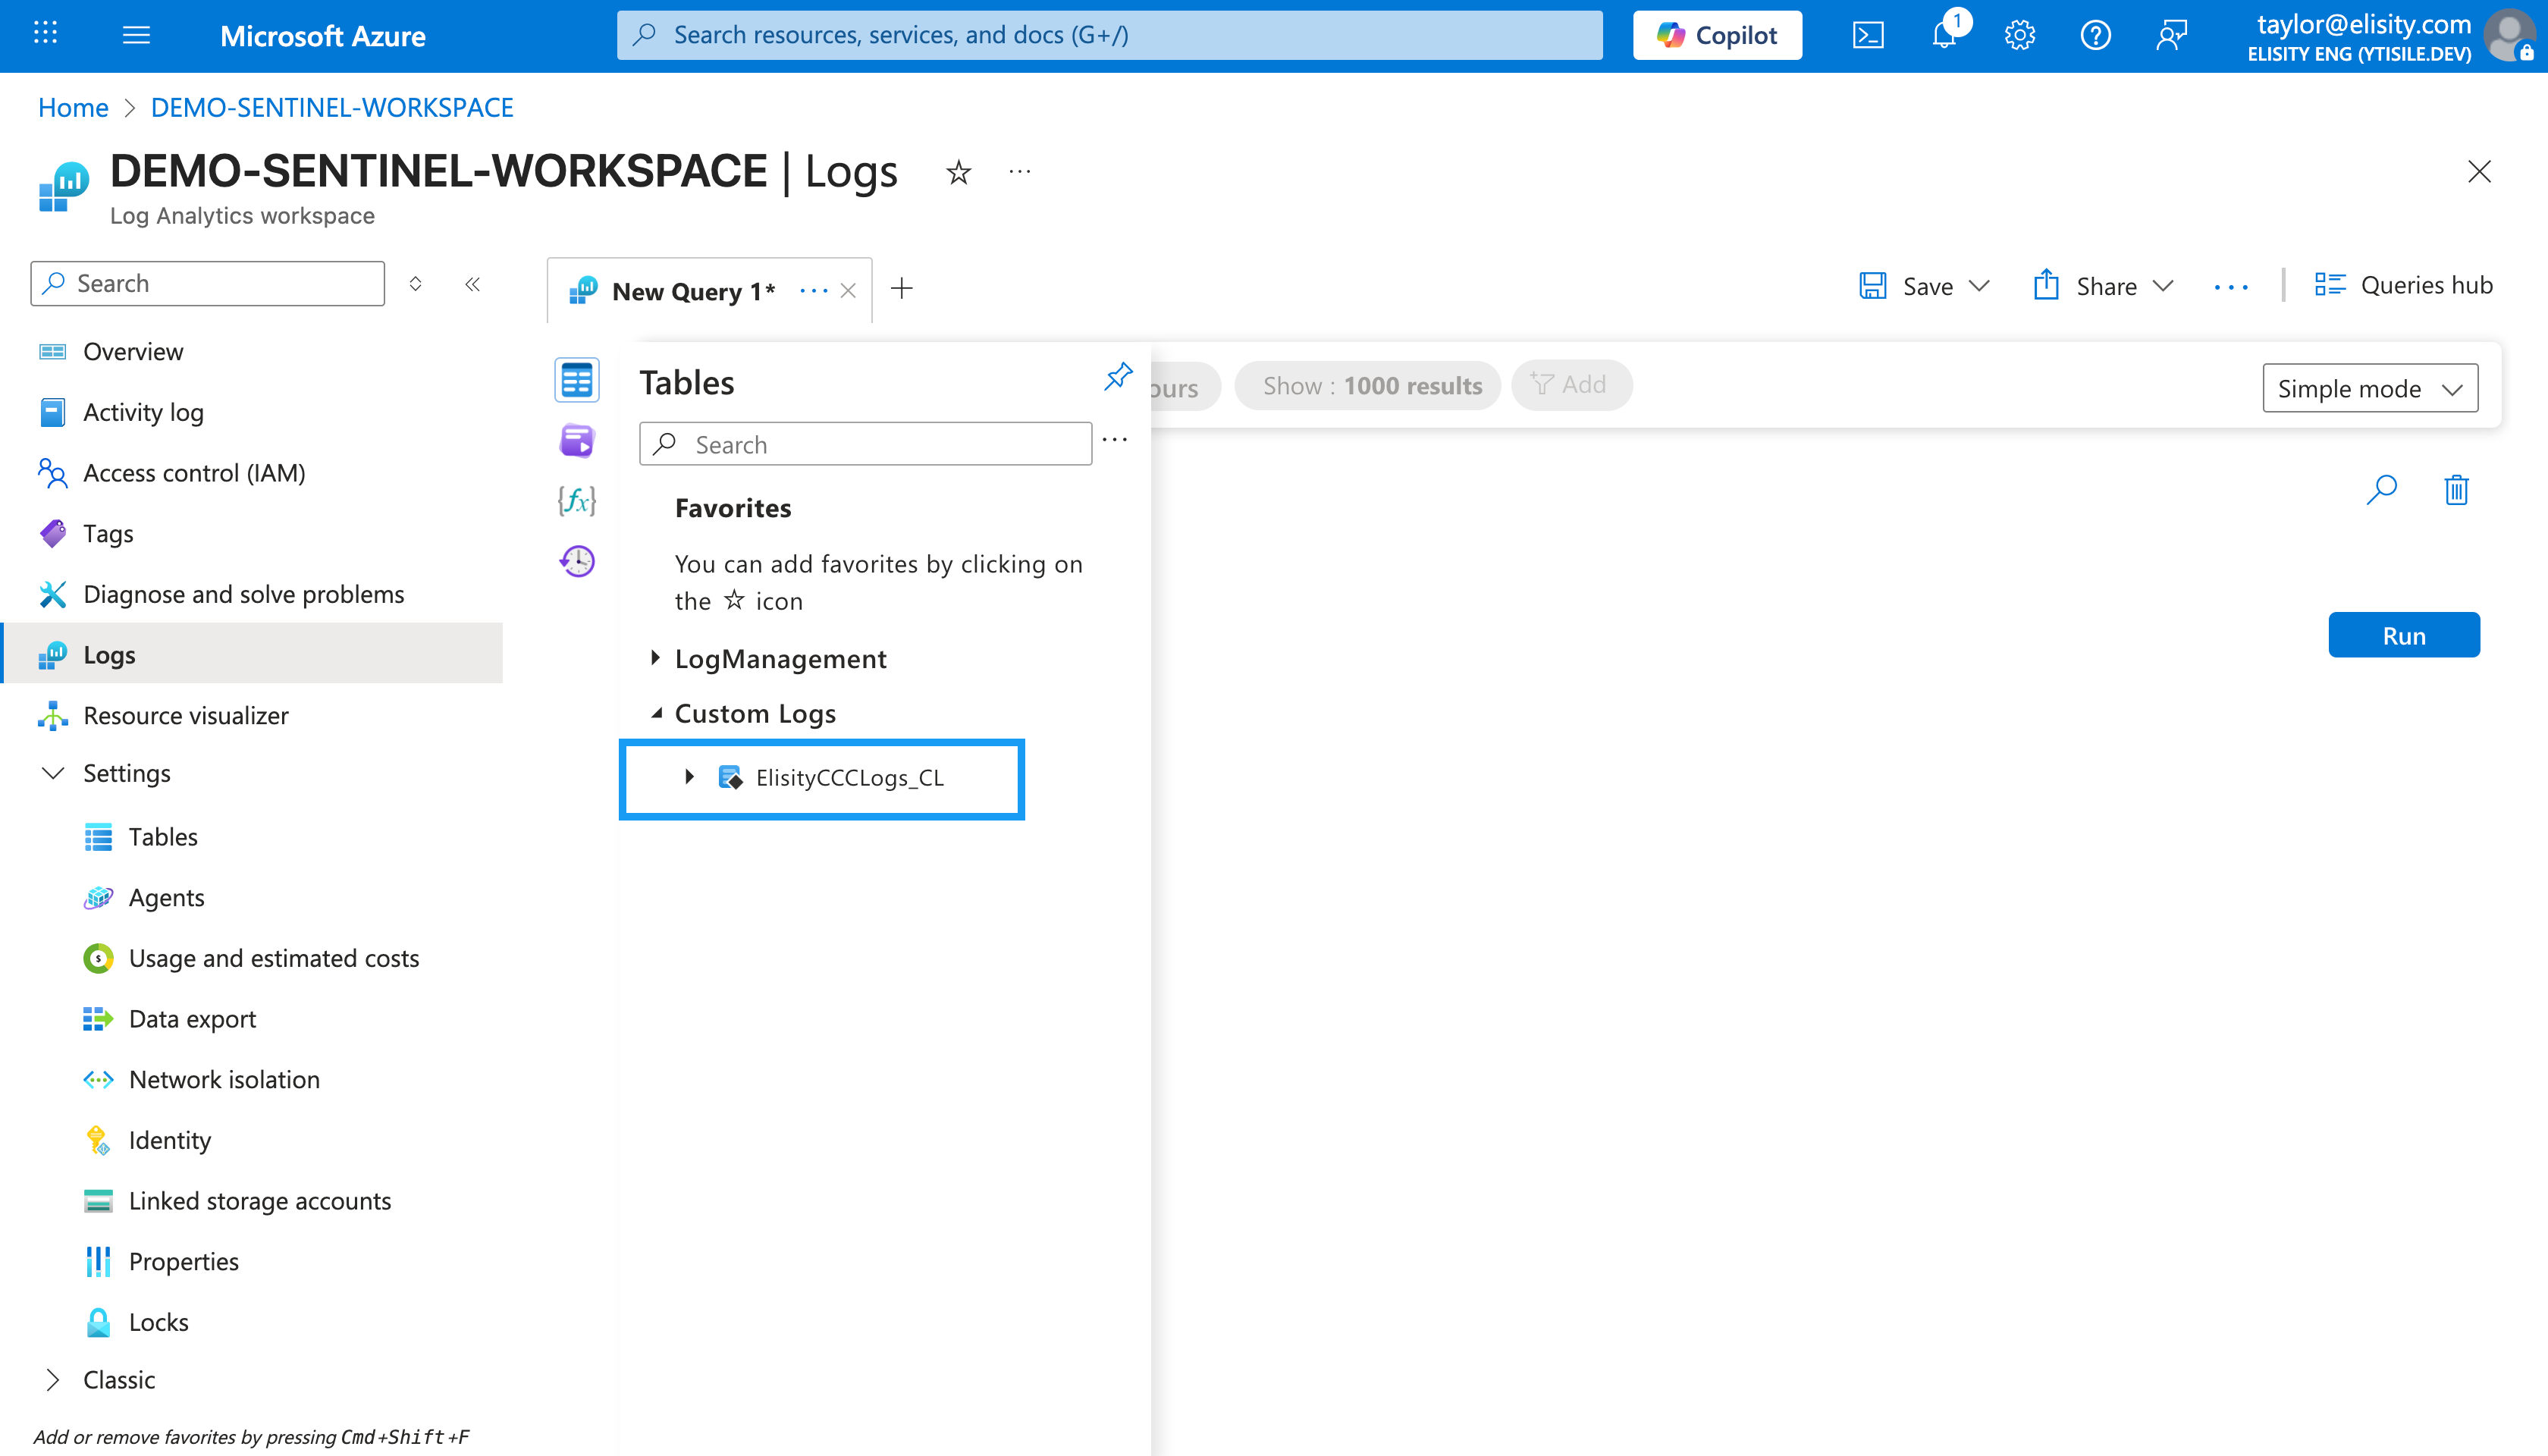Focus the global Azure search box

1109,35
